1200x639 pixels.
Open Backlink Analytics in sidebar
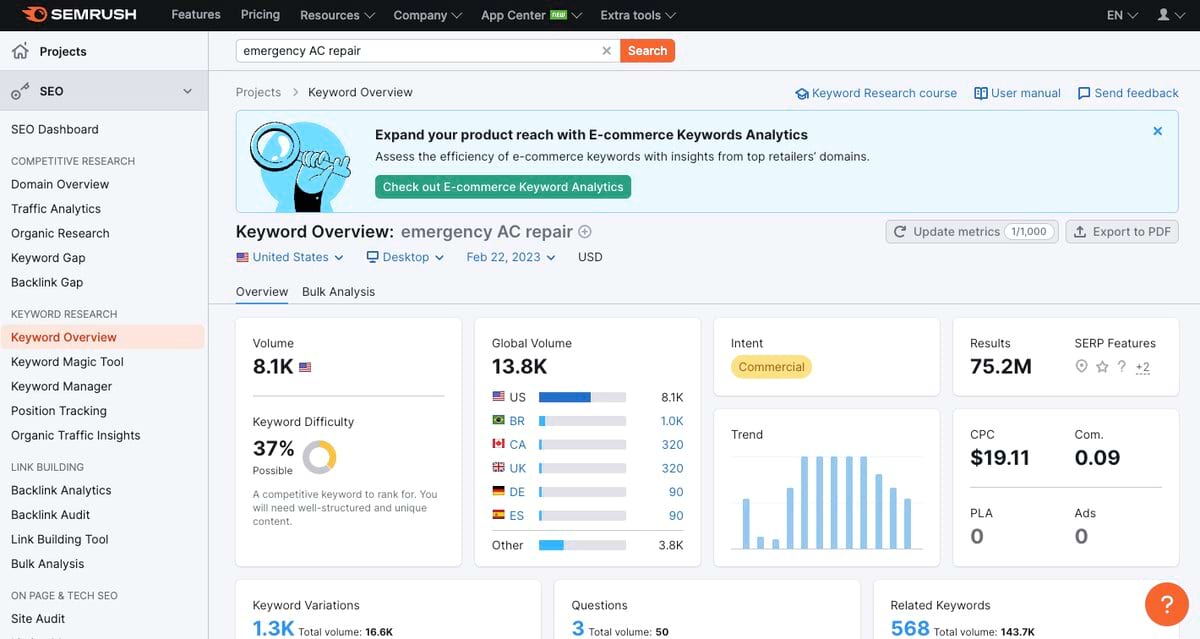[x=61, y=490]
